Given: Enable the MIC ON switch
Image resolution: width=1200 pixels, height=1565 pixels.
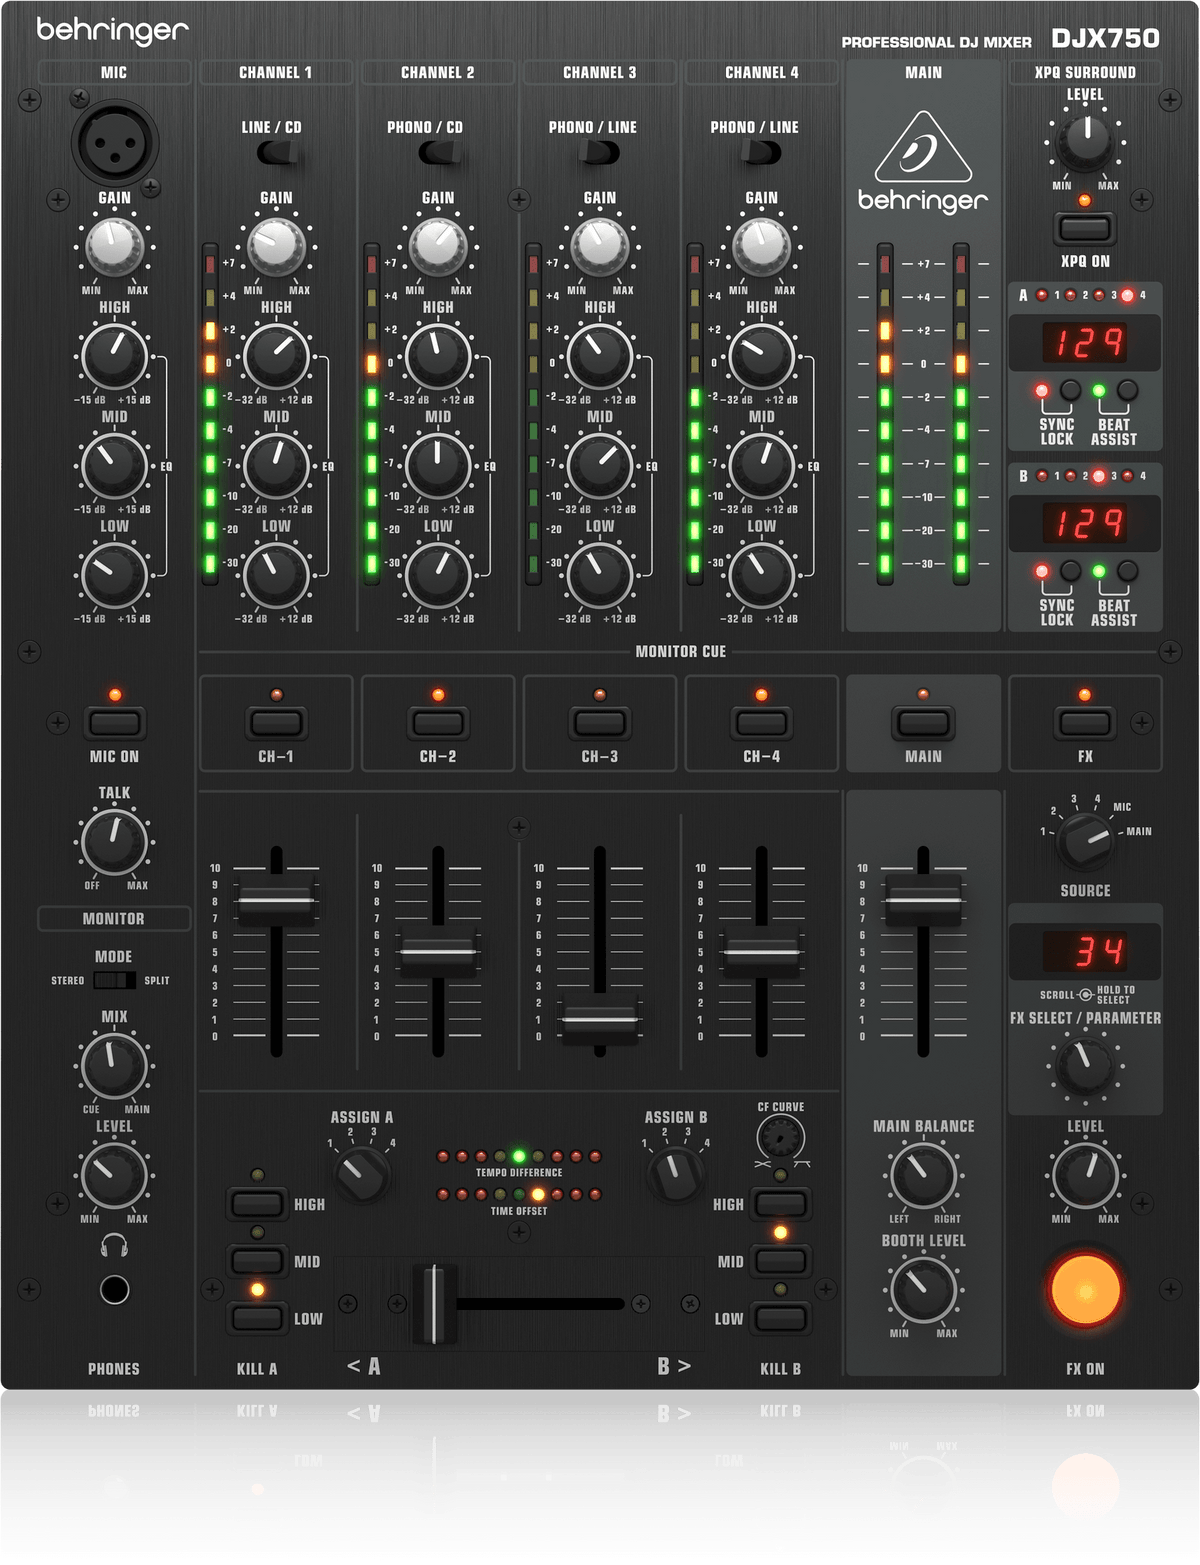Looking at the screenshot, I should tap(113, 723).
